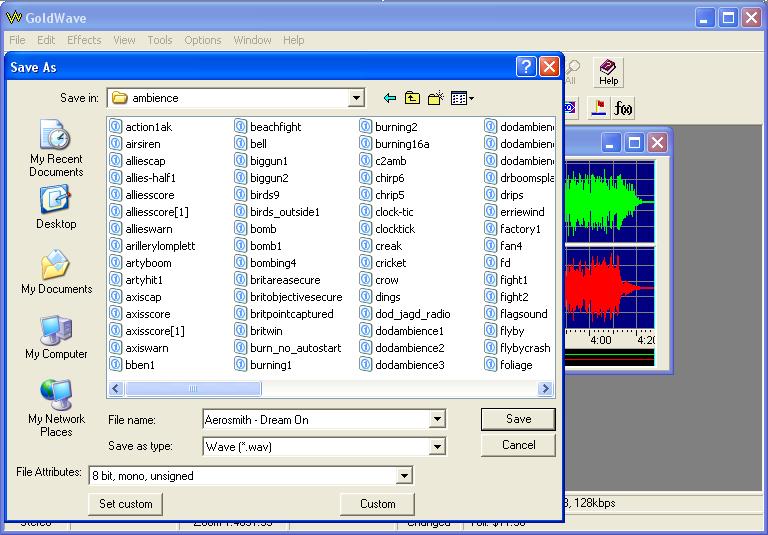The width and height of the screenshot is (768, 535).
Task: Open the File Attributes dropdown
Action: [x=404, y=476]
